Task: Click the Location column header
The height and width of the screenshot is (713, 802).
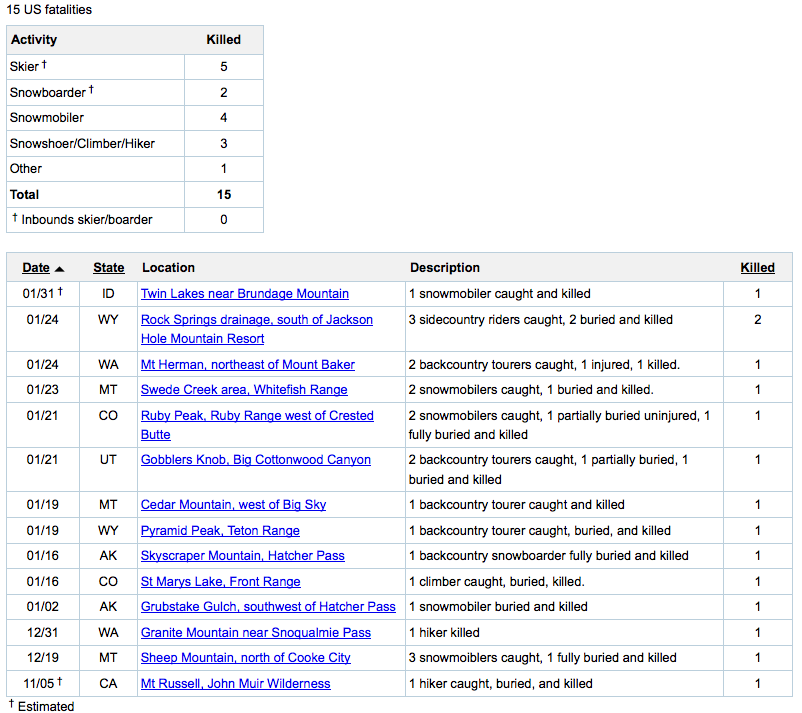Action: point(168,268)
